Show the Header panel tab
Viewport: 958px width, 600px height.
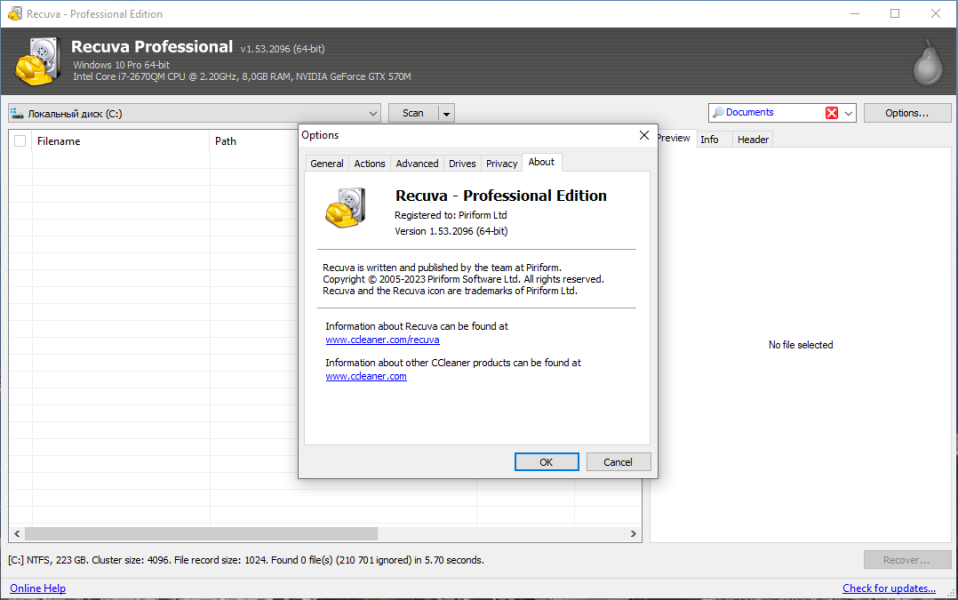[753, 139]
